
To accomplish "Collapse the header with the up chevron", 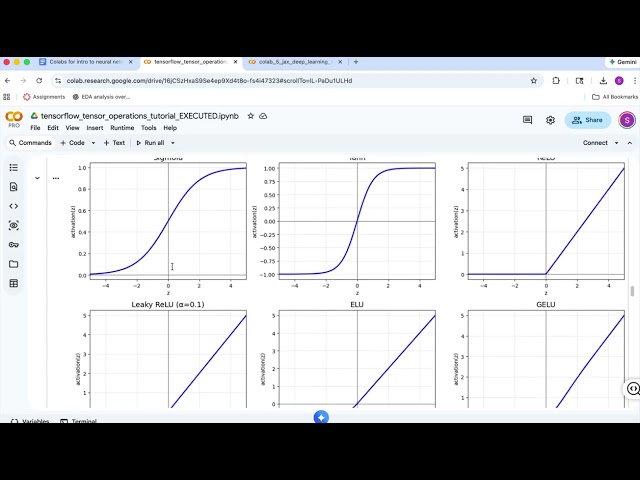I will pyautogui.click(x=630, y=143).
